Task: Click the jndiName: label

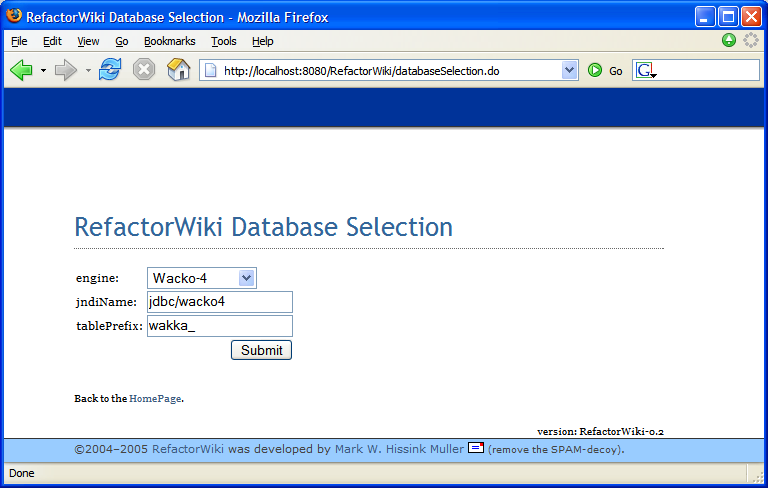Action: click(106, 302)
